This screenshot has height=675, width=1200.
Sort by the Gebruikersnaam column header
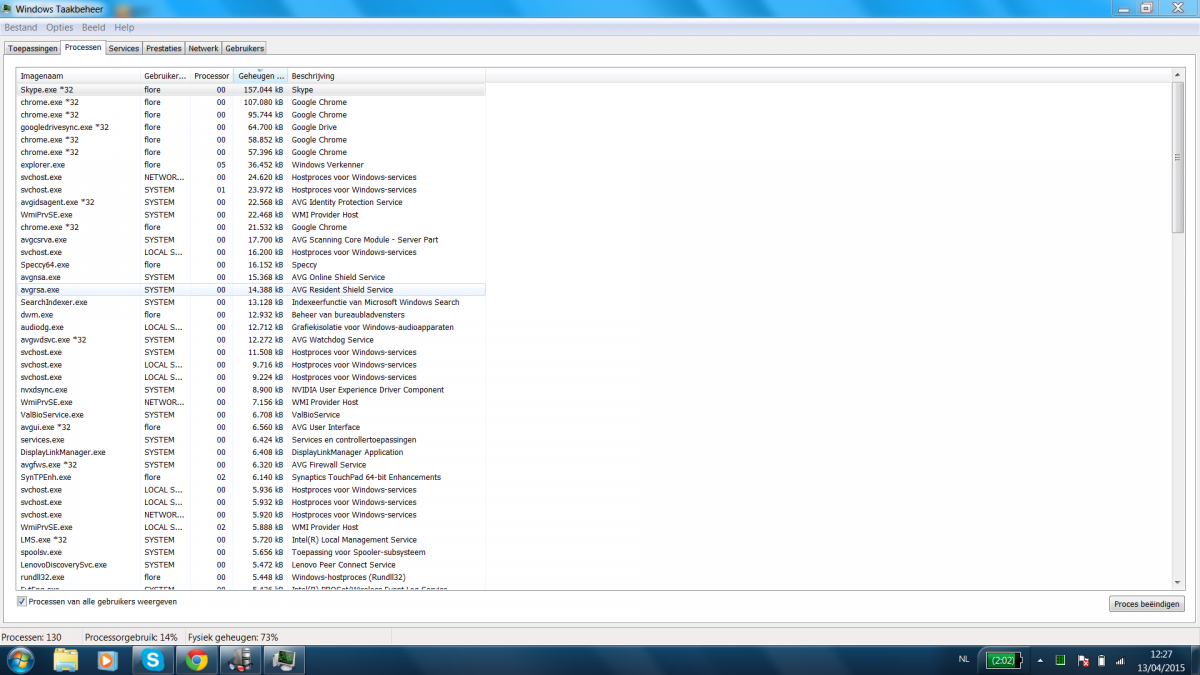tap(165, 76)
